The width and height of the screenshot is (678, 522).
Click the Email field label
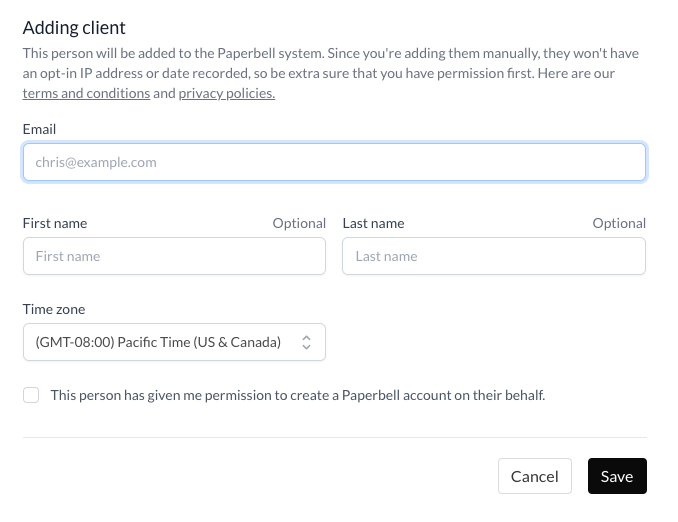[39, 129]
